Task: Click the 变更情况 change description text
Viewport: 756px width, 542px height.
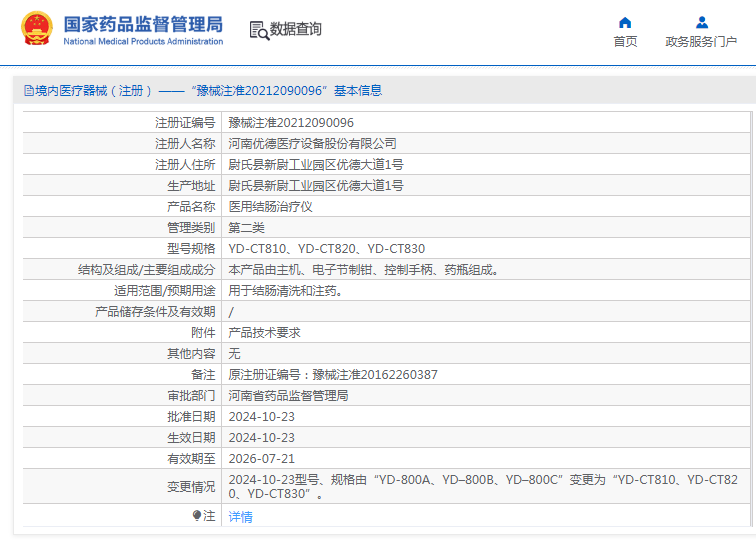Action: pos(483,487)
